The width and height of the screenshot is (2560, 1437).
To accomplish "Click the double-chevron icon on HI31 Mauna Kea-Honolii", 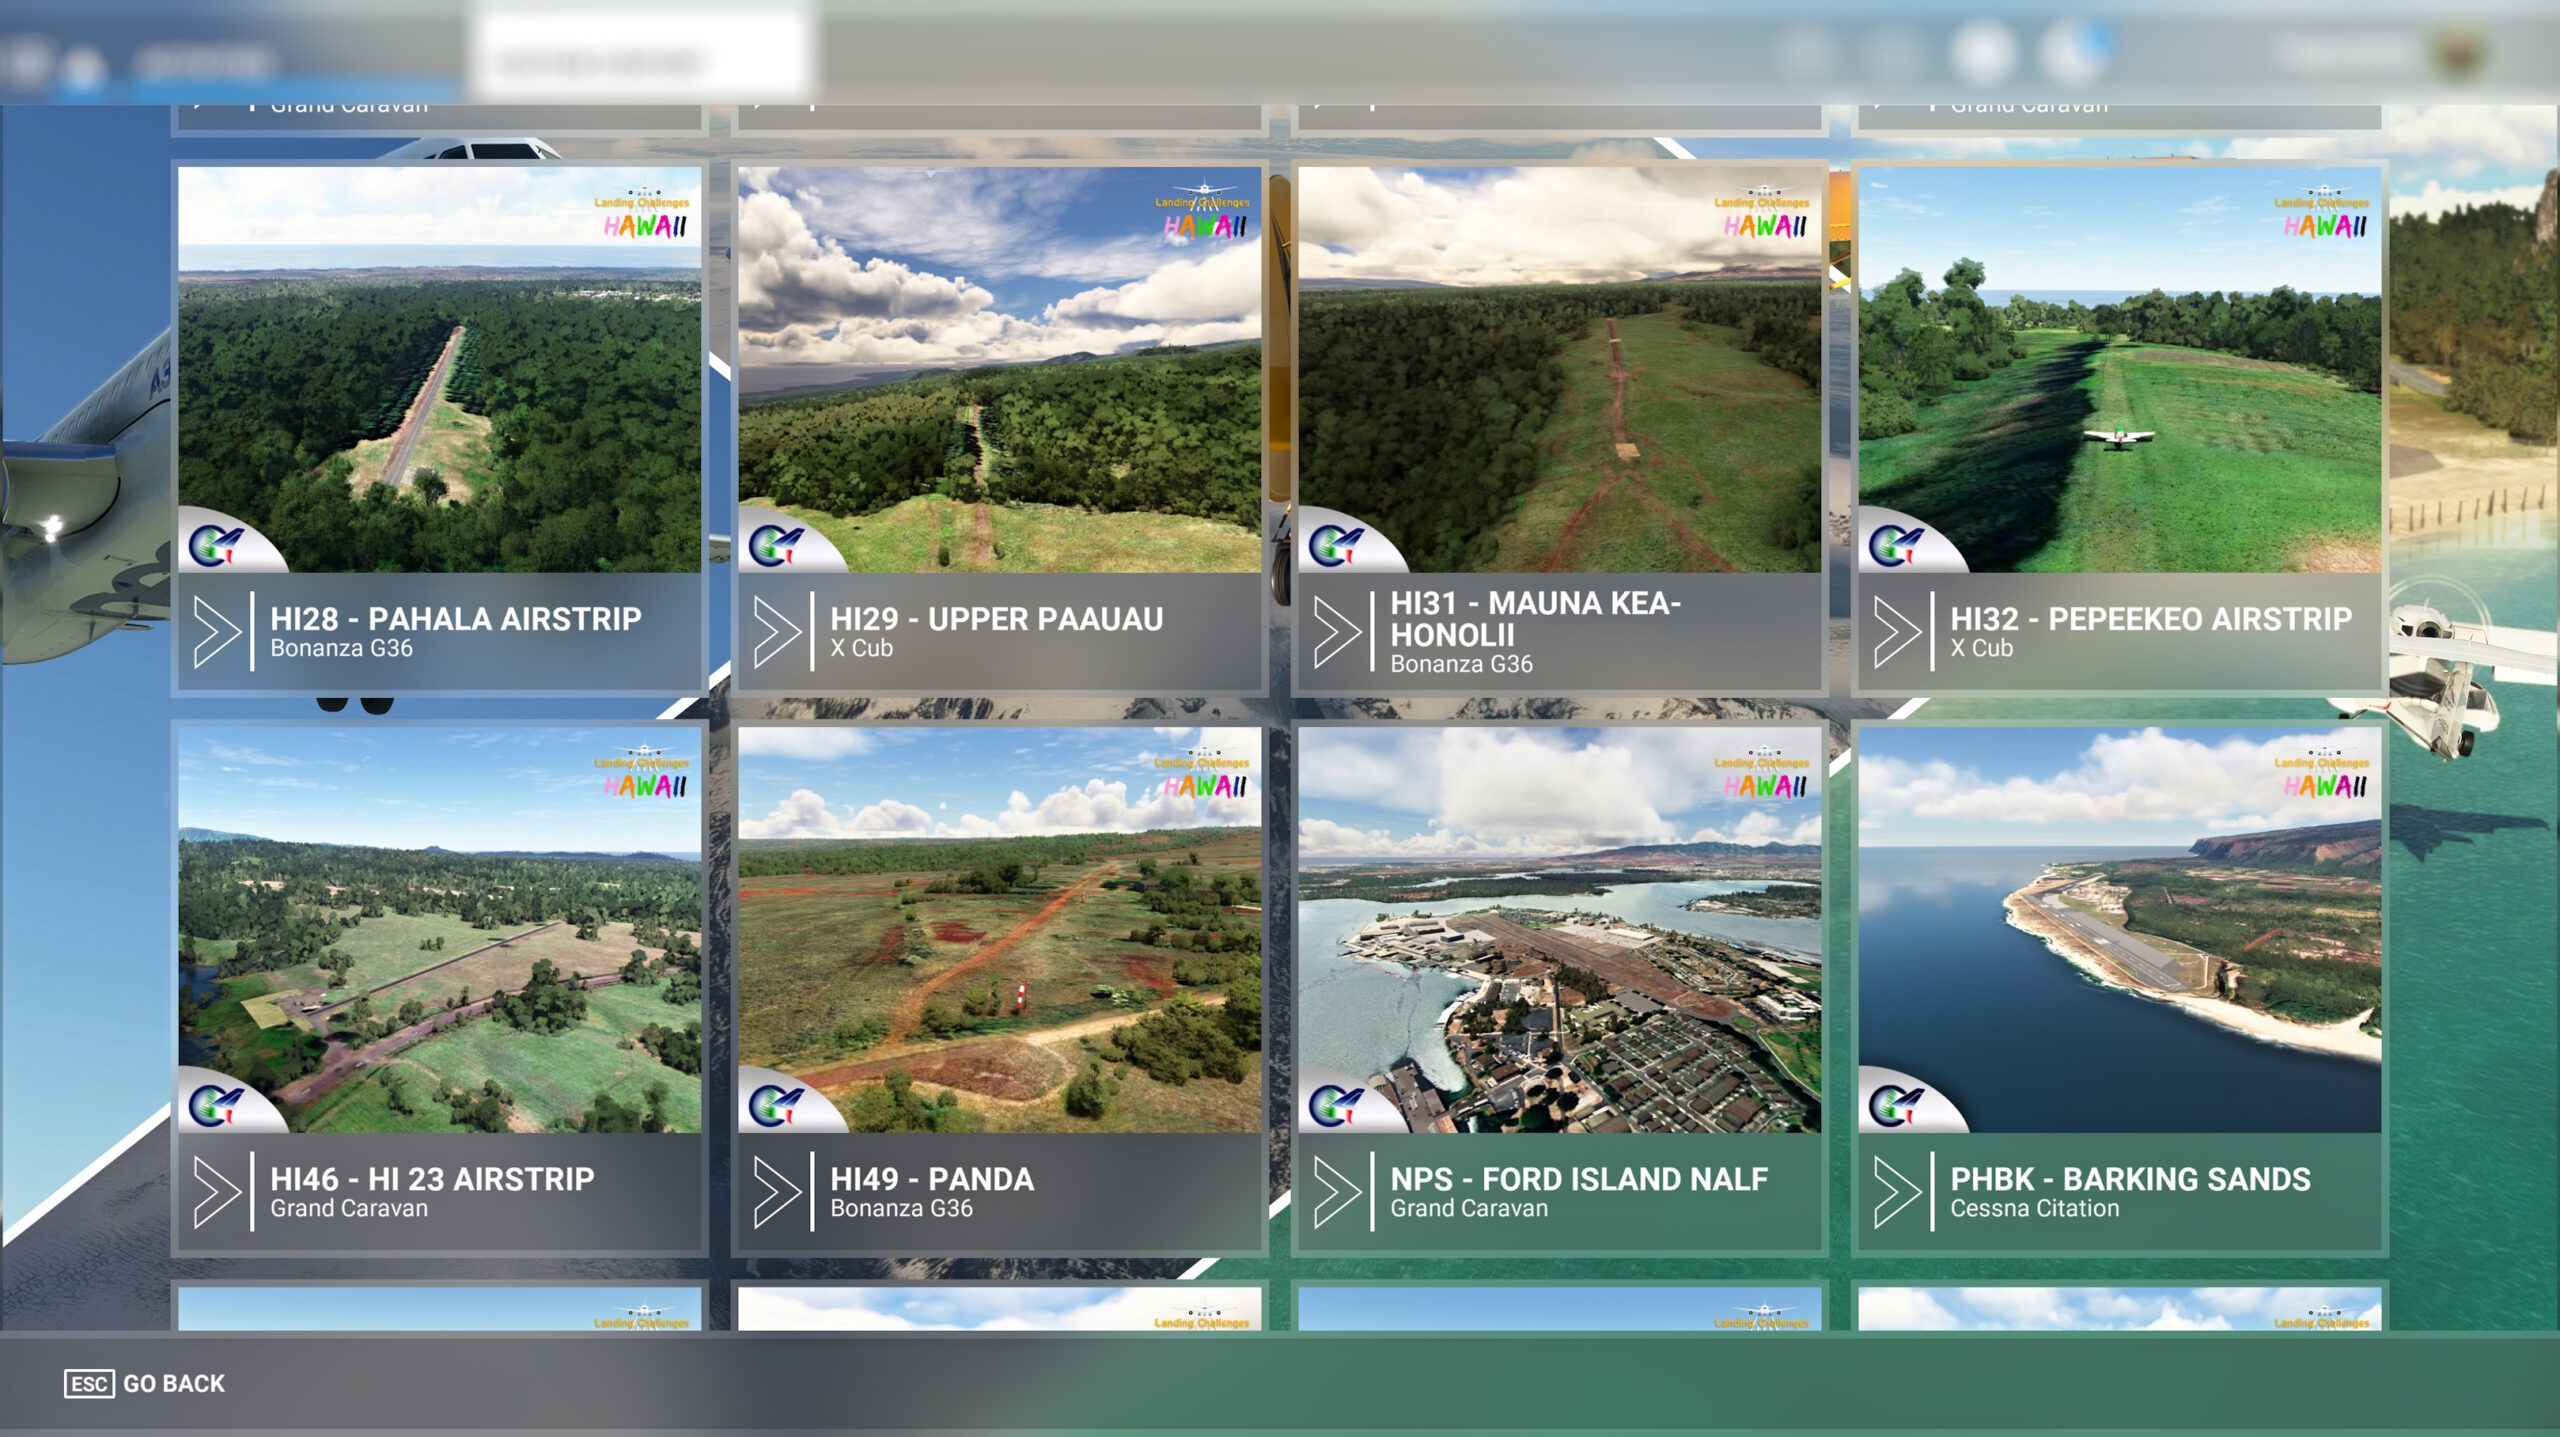I will (x=1337, y=632).
